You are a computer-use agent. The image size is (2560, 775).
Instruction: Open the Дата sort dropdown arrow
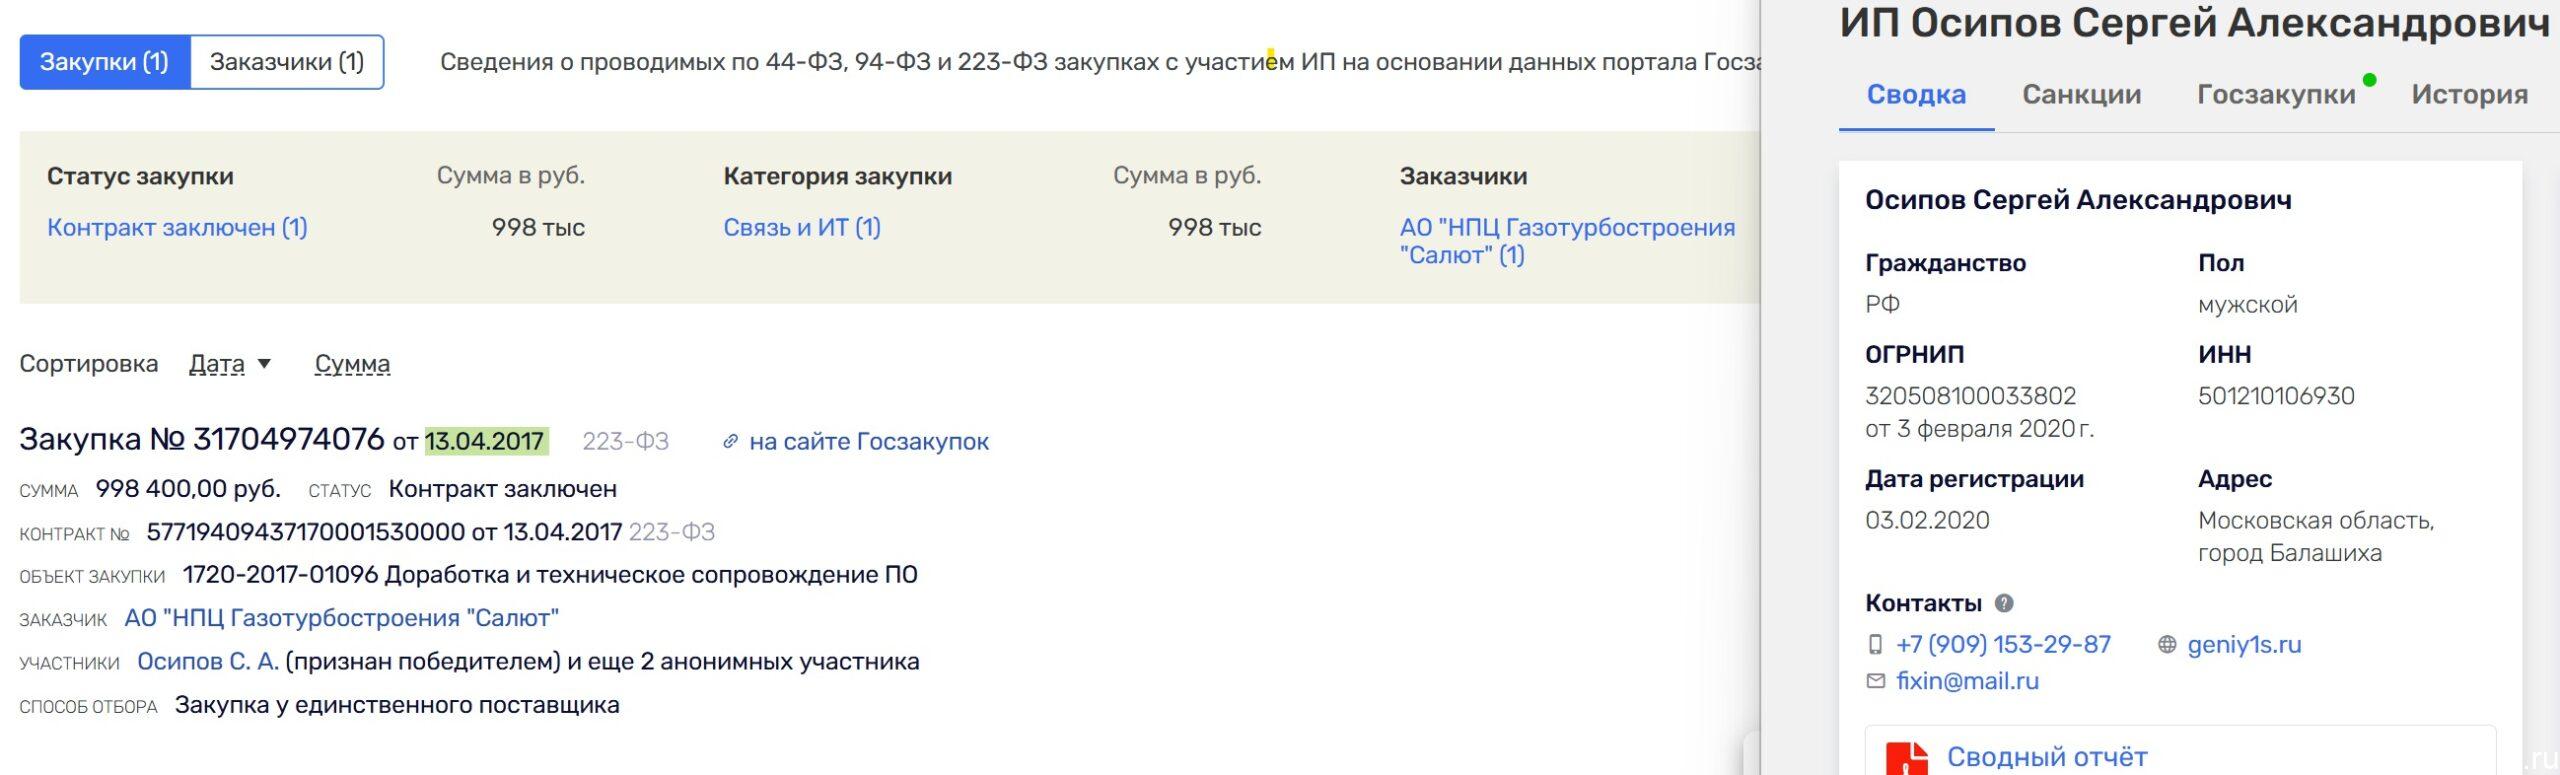point(264,363)
